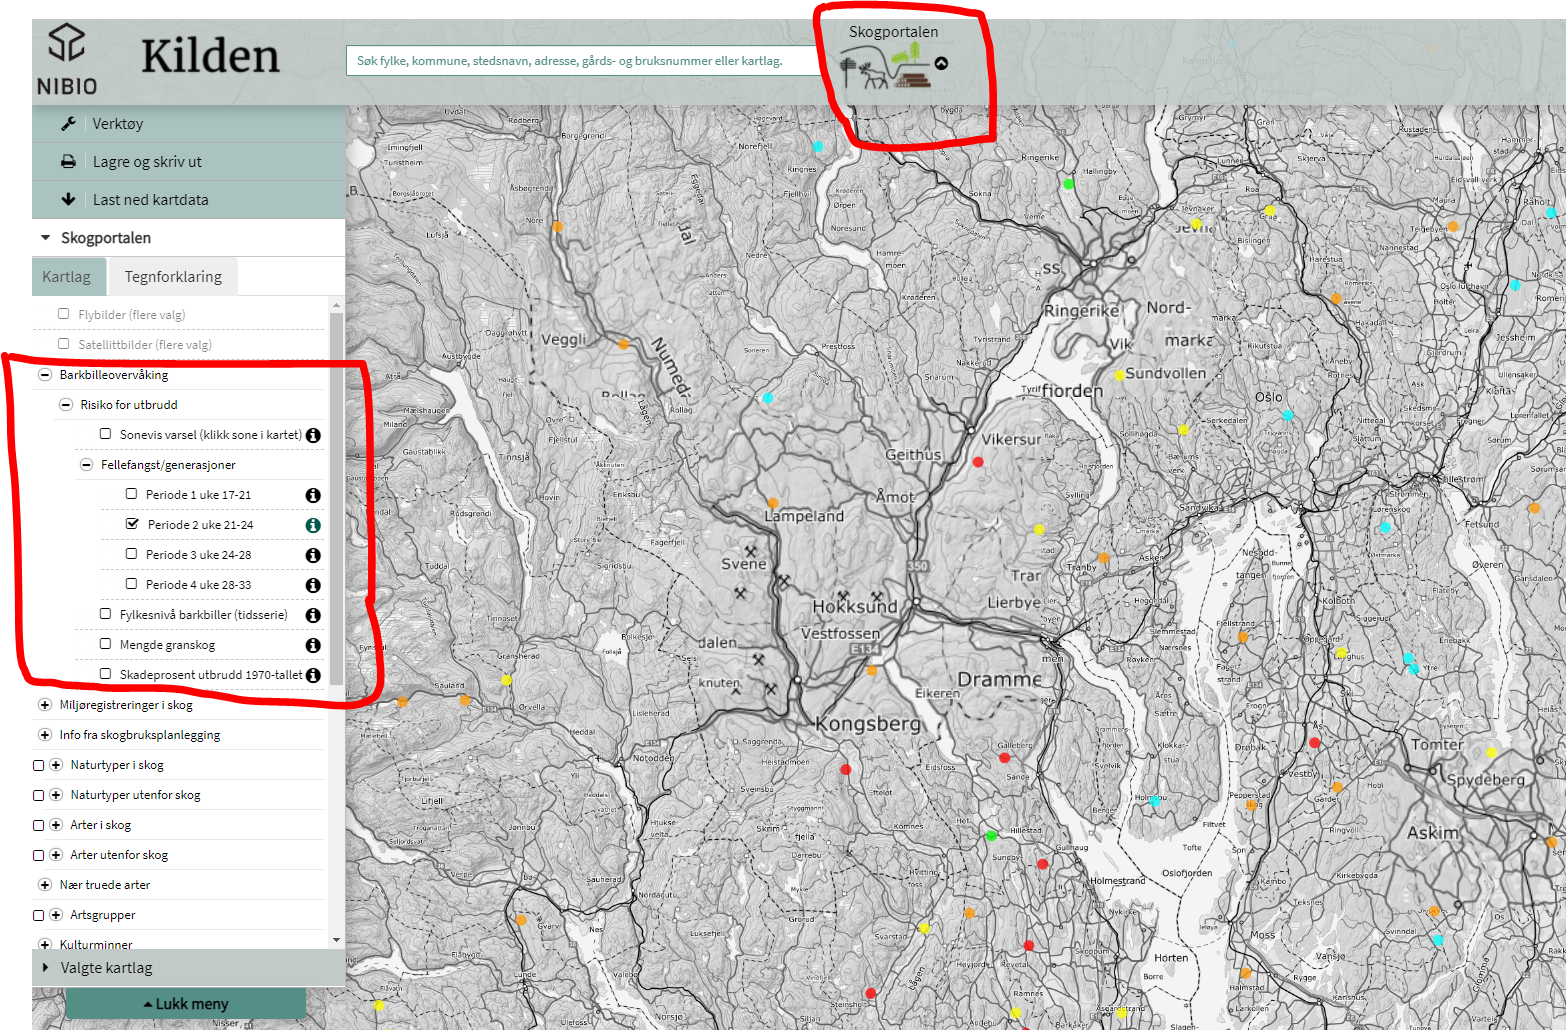
Task: Expand the Arter i skog group
Action: (56, 825)
